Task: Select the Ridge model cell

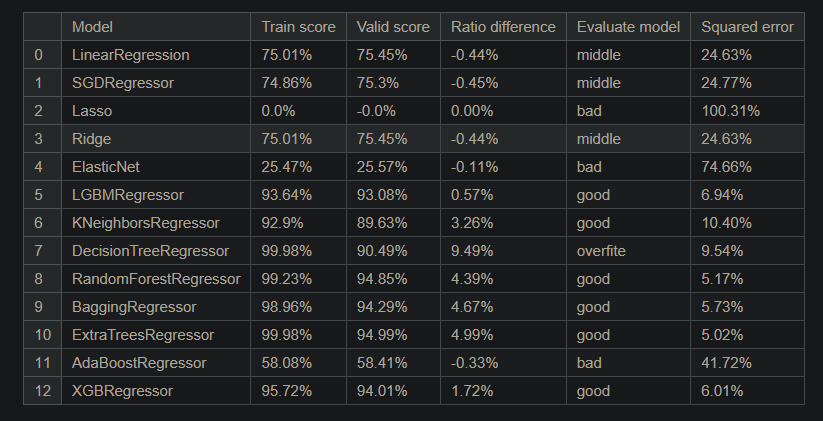Action: click(x=91, y=139)
